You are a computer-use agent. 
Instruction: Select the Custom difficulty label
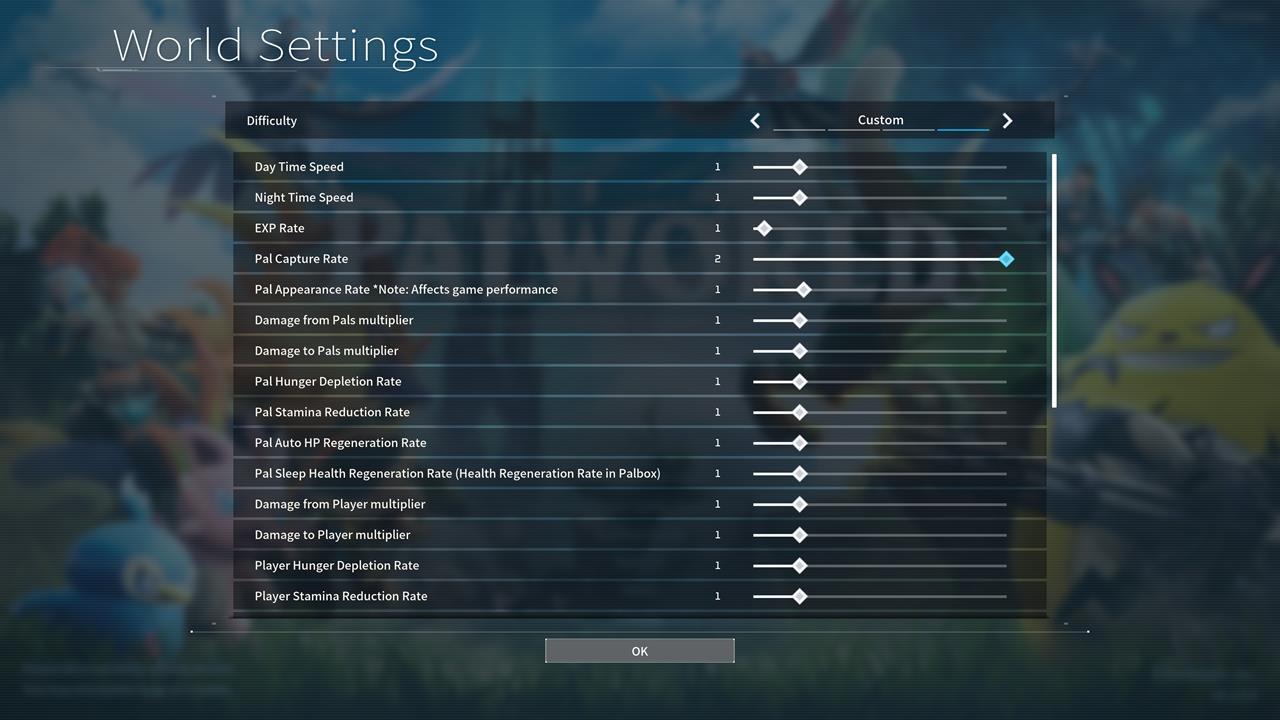point(880,120)
